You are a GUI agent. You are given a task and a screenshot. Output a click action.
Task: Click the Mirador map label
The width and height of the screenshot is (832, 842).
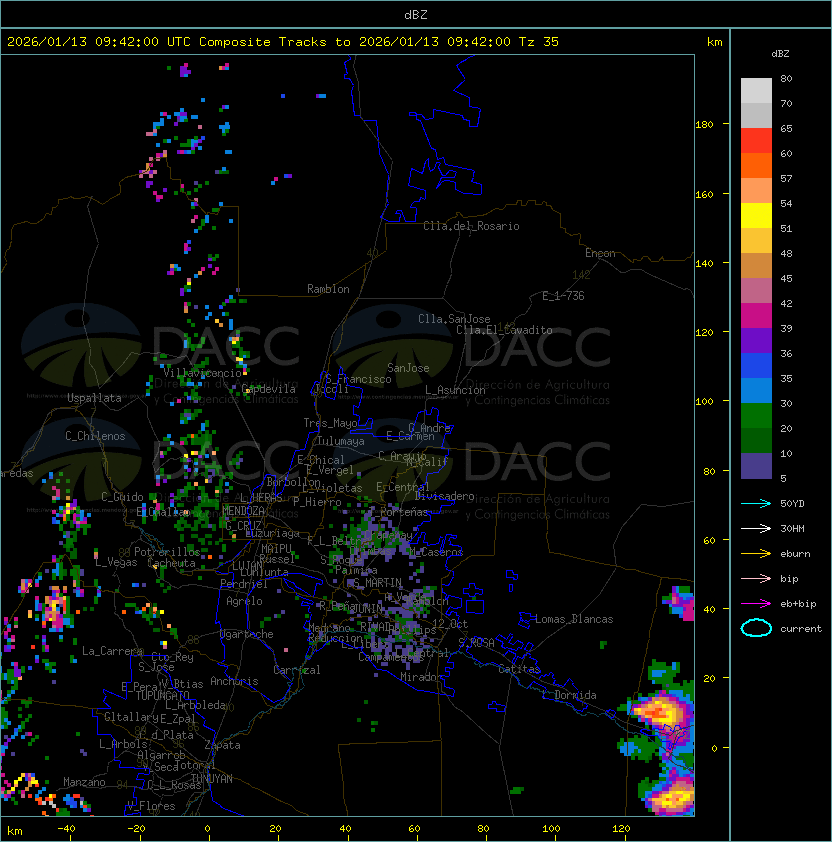coord(421,677)
